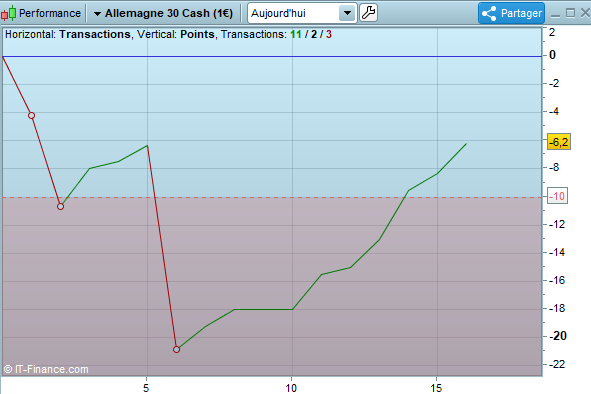Click the loss marker circle at -21
The image size is (591, 394).
[176, 350]
